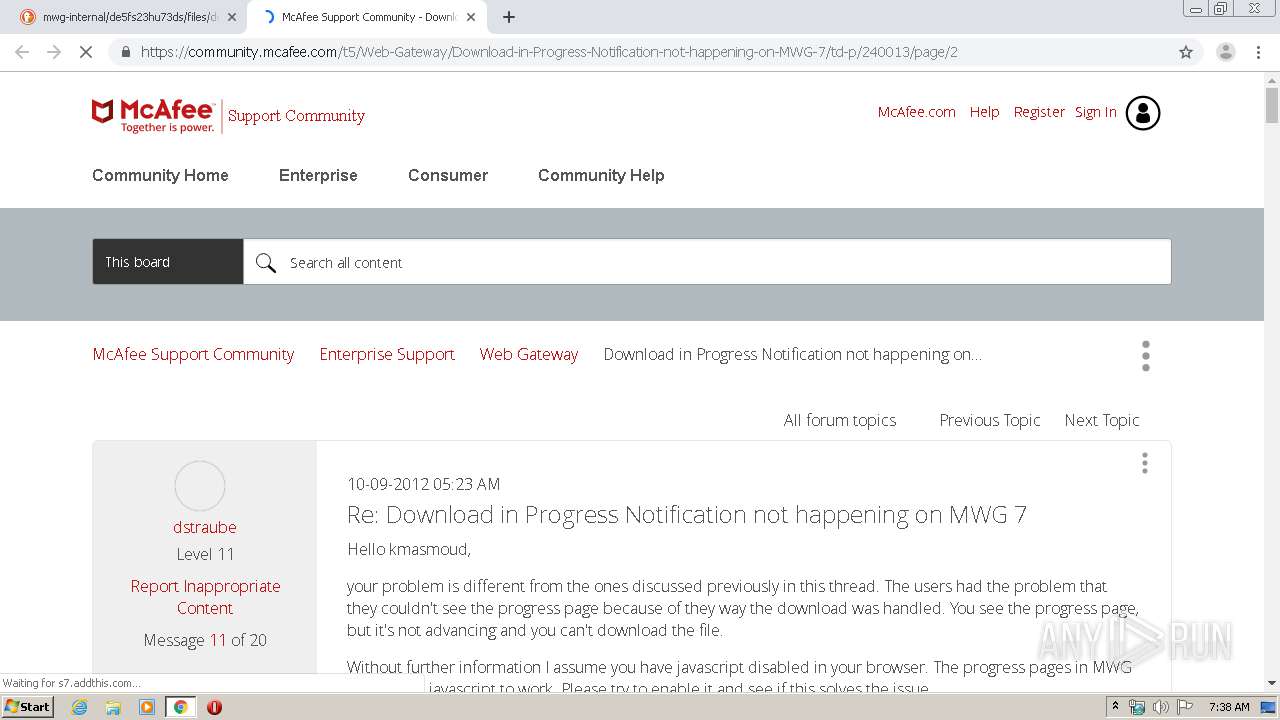
Task: Open the volume speaker tray icon
Action: 1161,707
